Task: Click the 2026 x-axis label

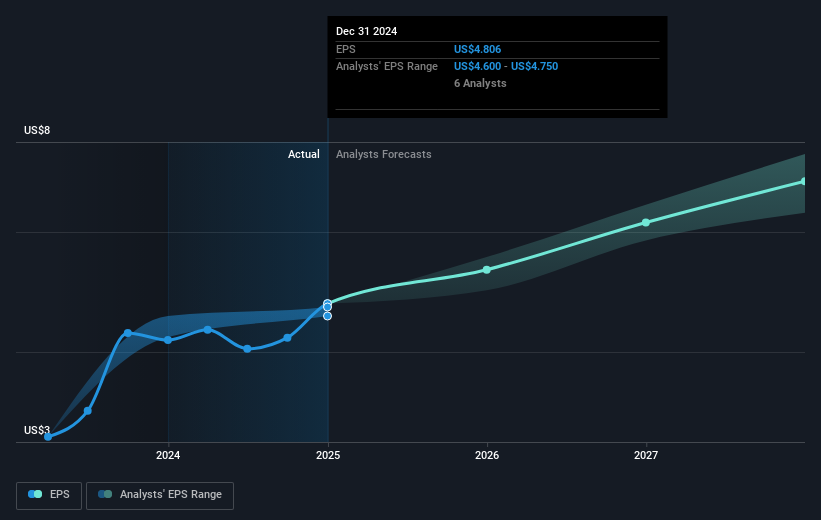Action: point(487,456)
